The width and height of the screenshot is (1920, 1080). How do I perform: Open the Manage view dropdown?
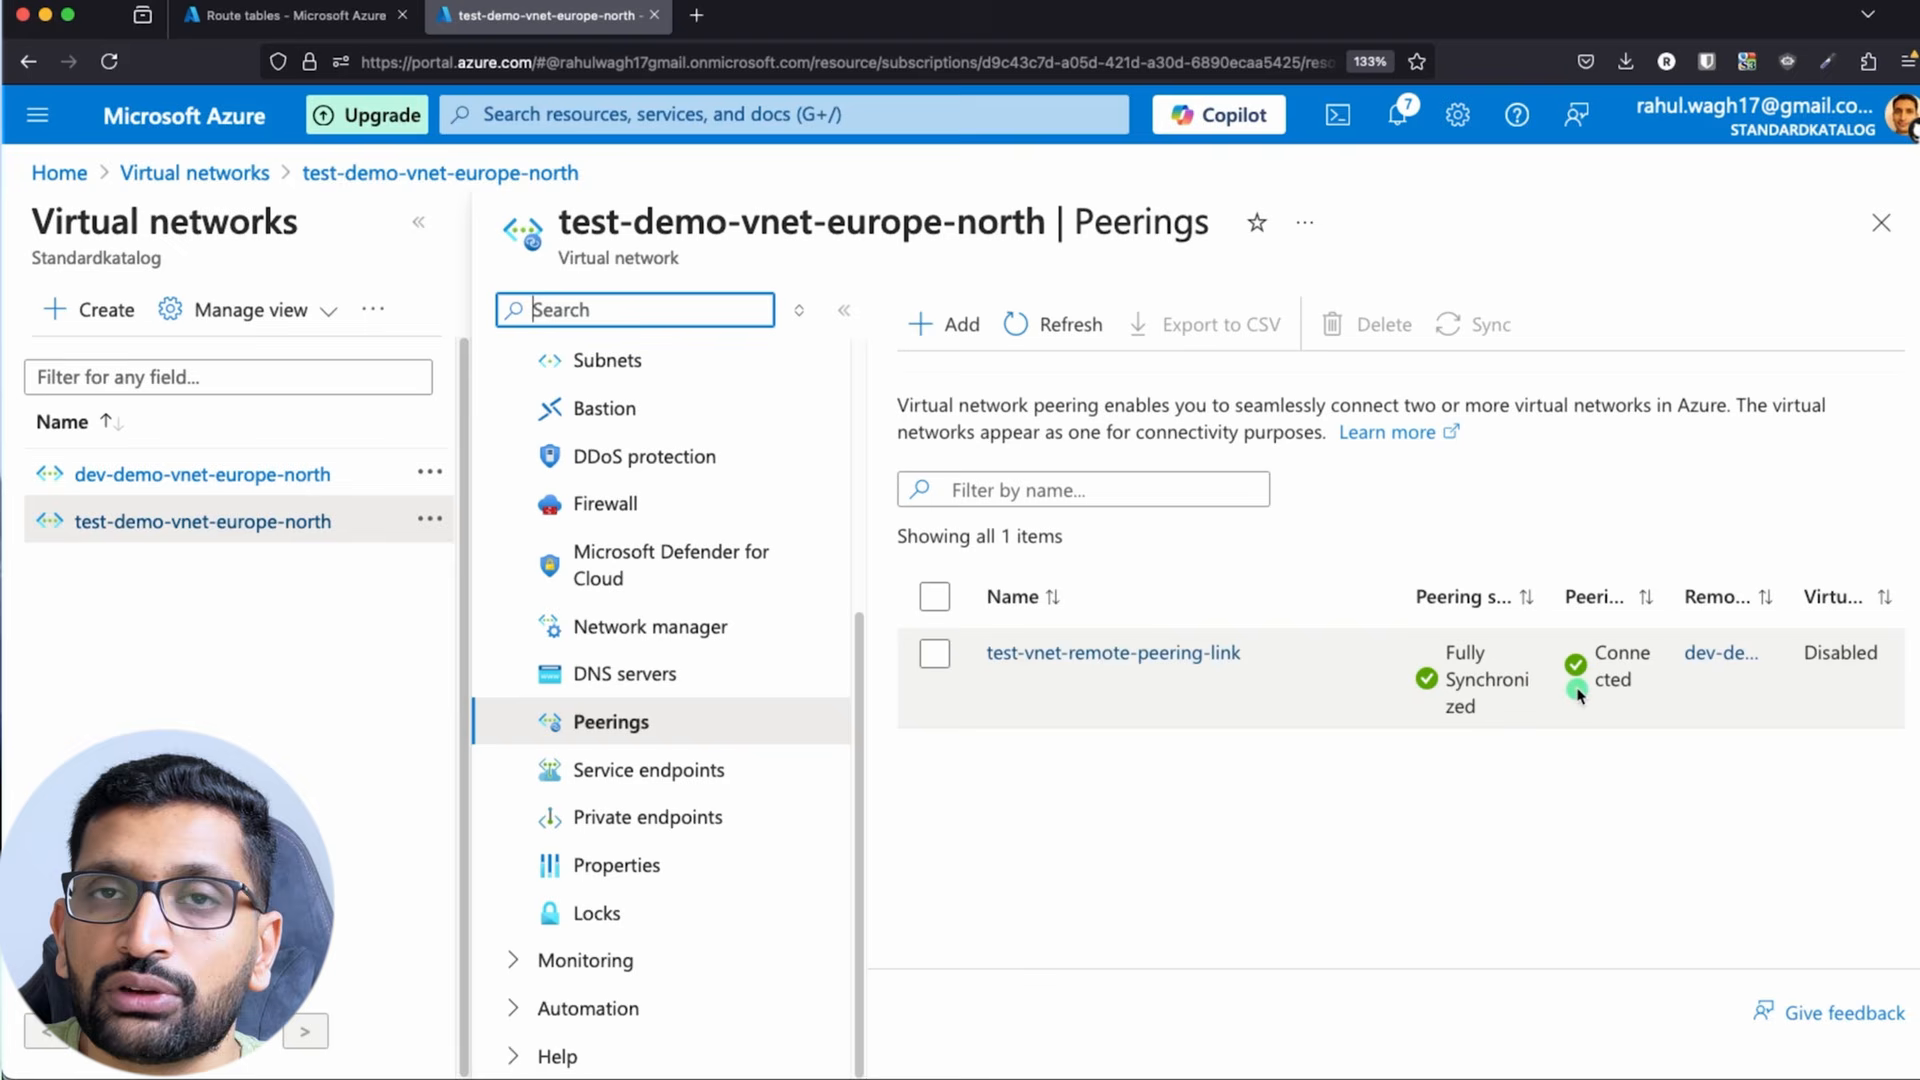(248, 310)
